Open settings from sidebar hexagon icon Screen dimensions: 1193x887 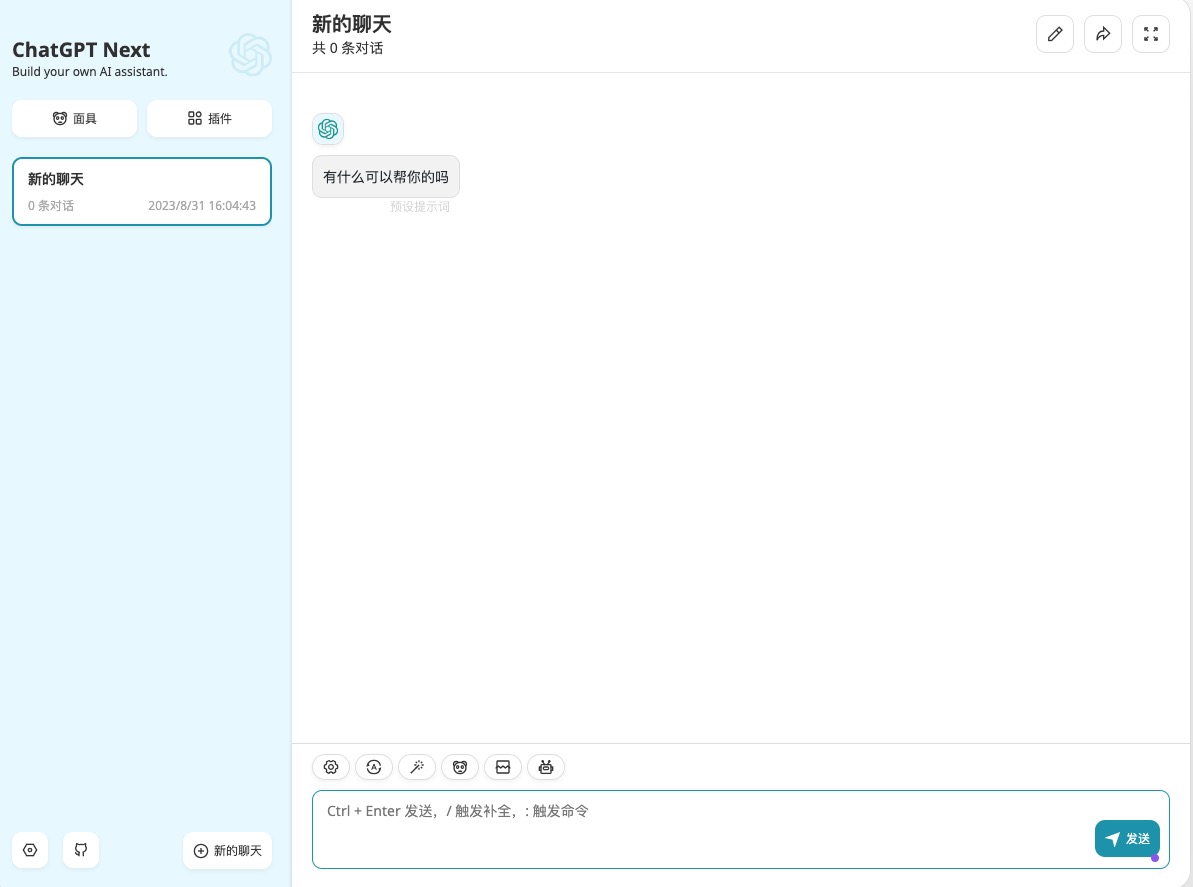30,850
